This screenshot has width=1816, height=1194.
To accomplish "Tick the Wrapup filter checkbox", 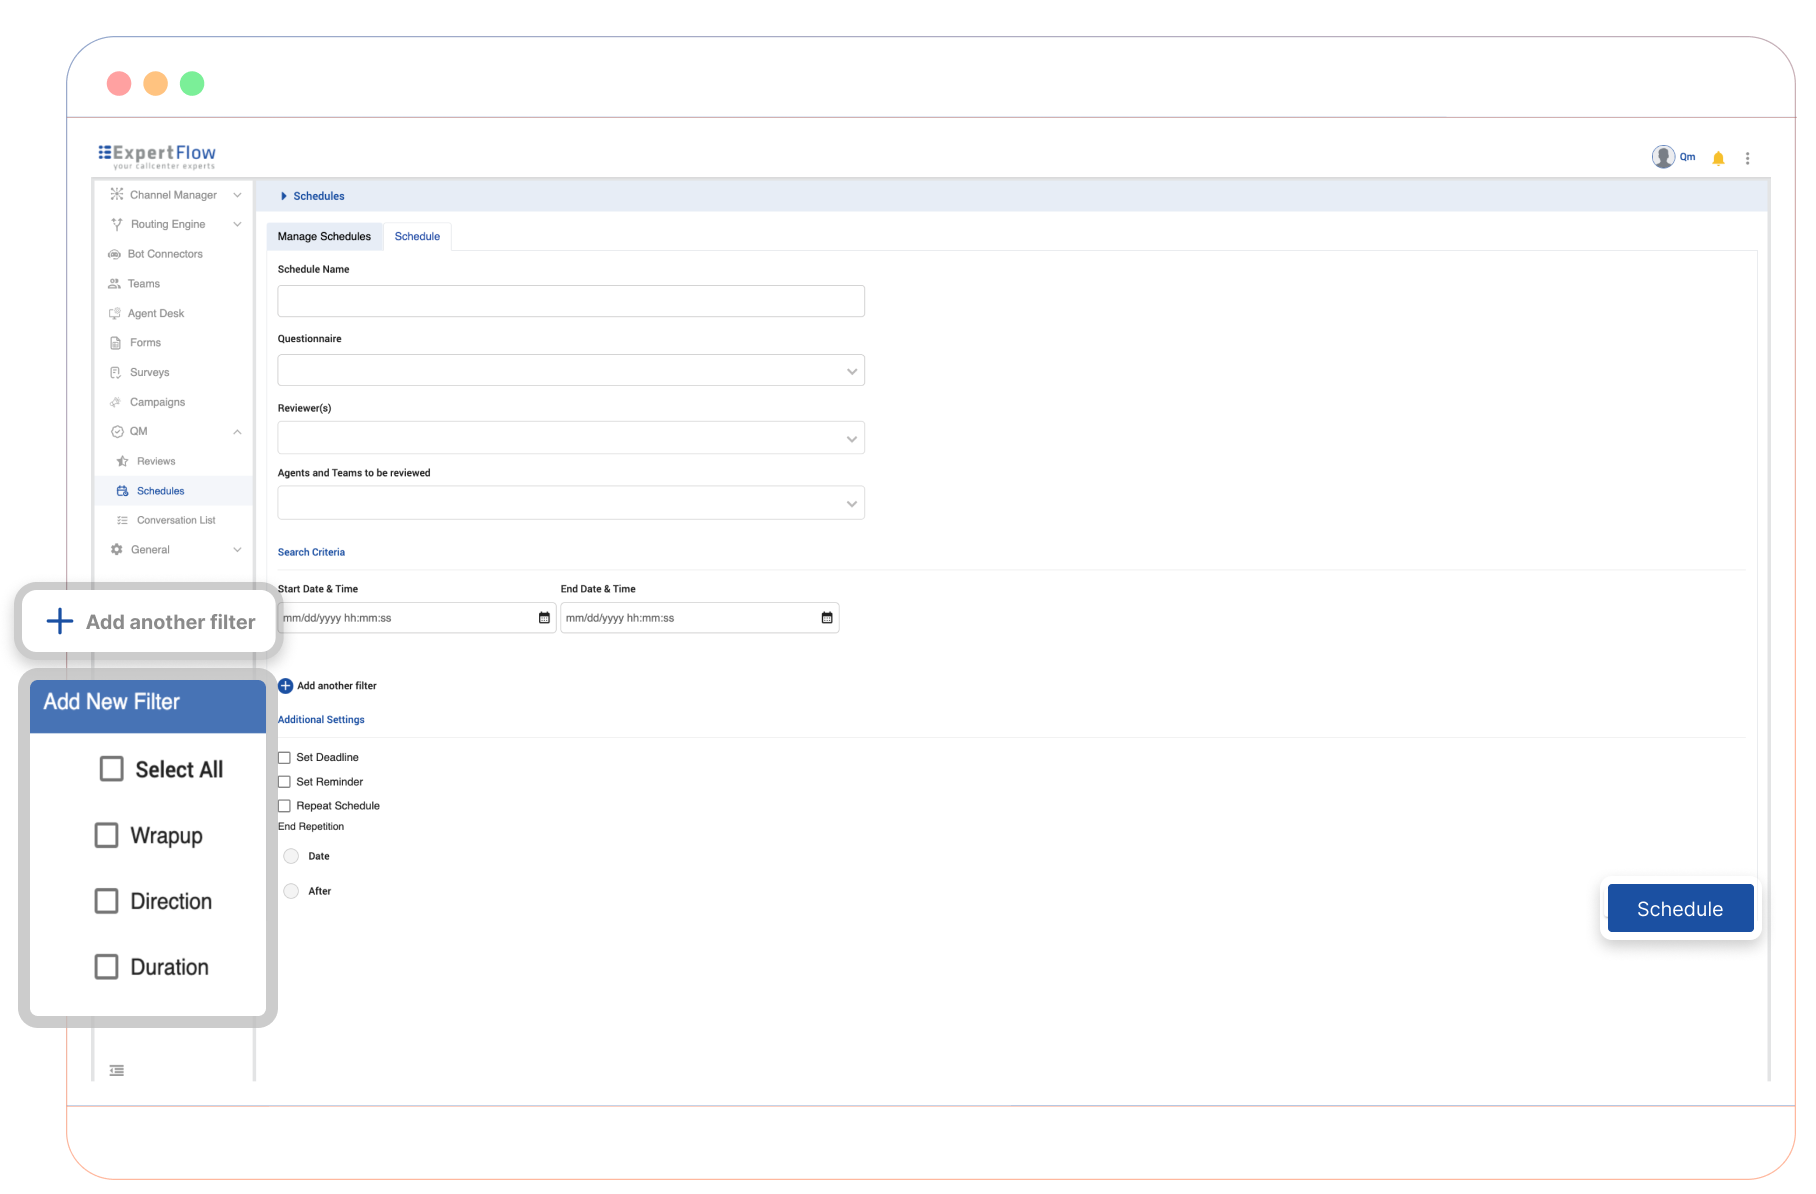I will point(107,835).
